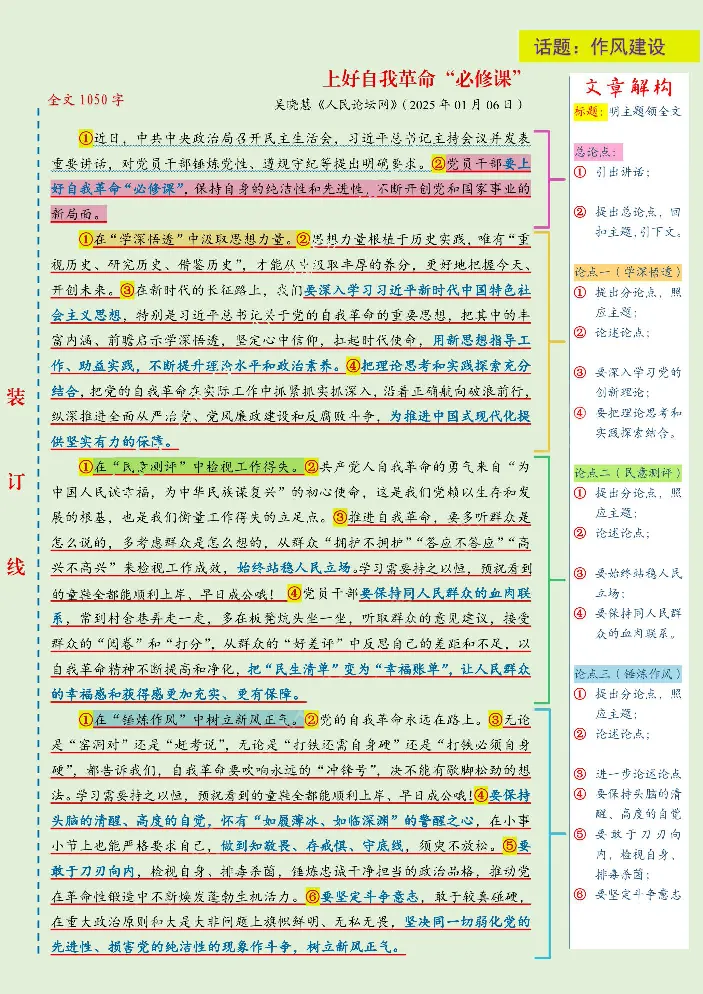This screenshot has width=703, height=994.
Task: Click green highlighted sentence "在'民意测评'中检视工作得失"
Action: [x=197, y=467]
